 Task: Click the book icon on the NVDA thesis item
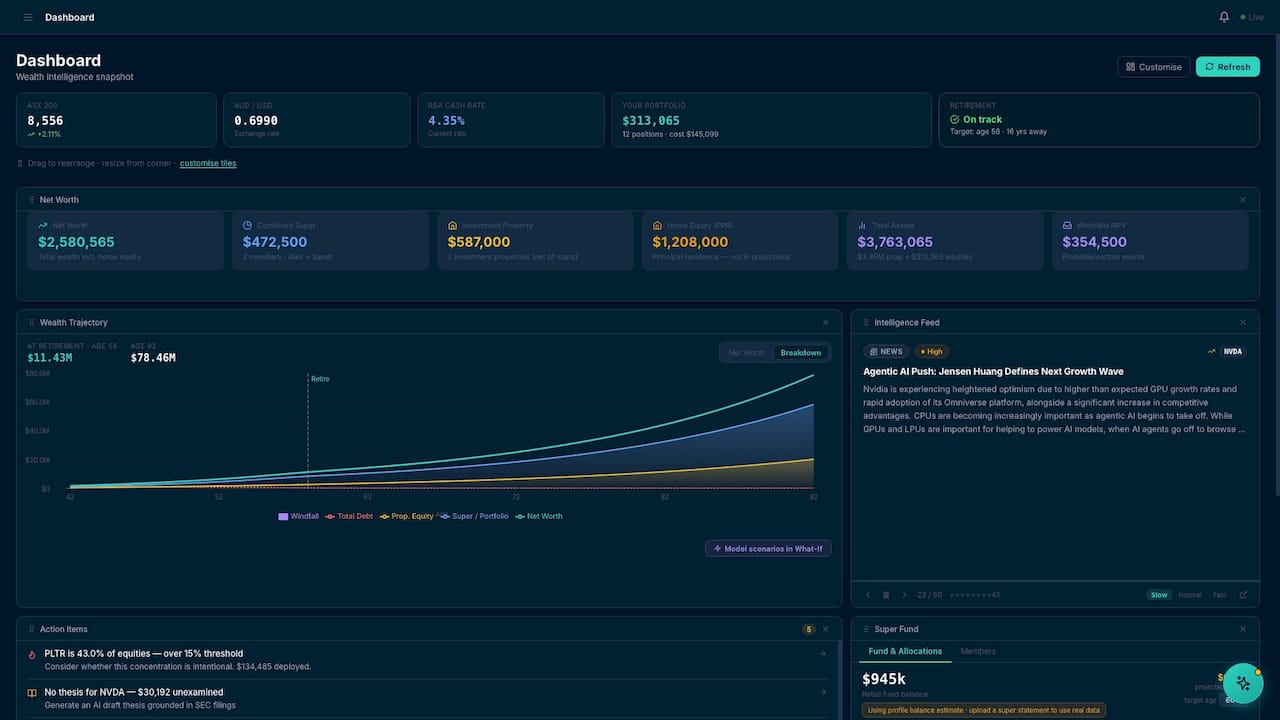click(30, 691)
